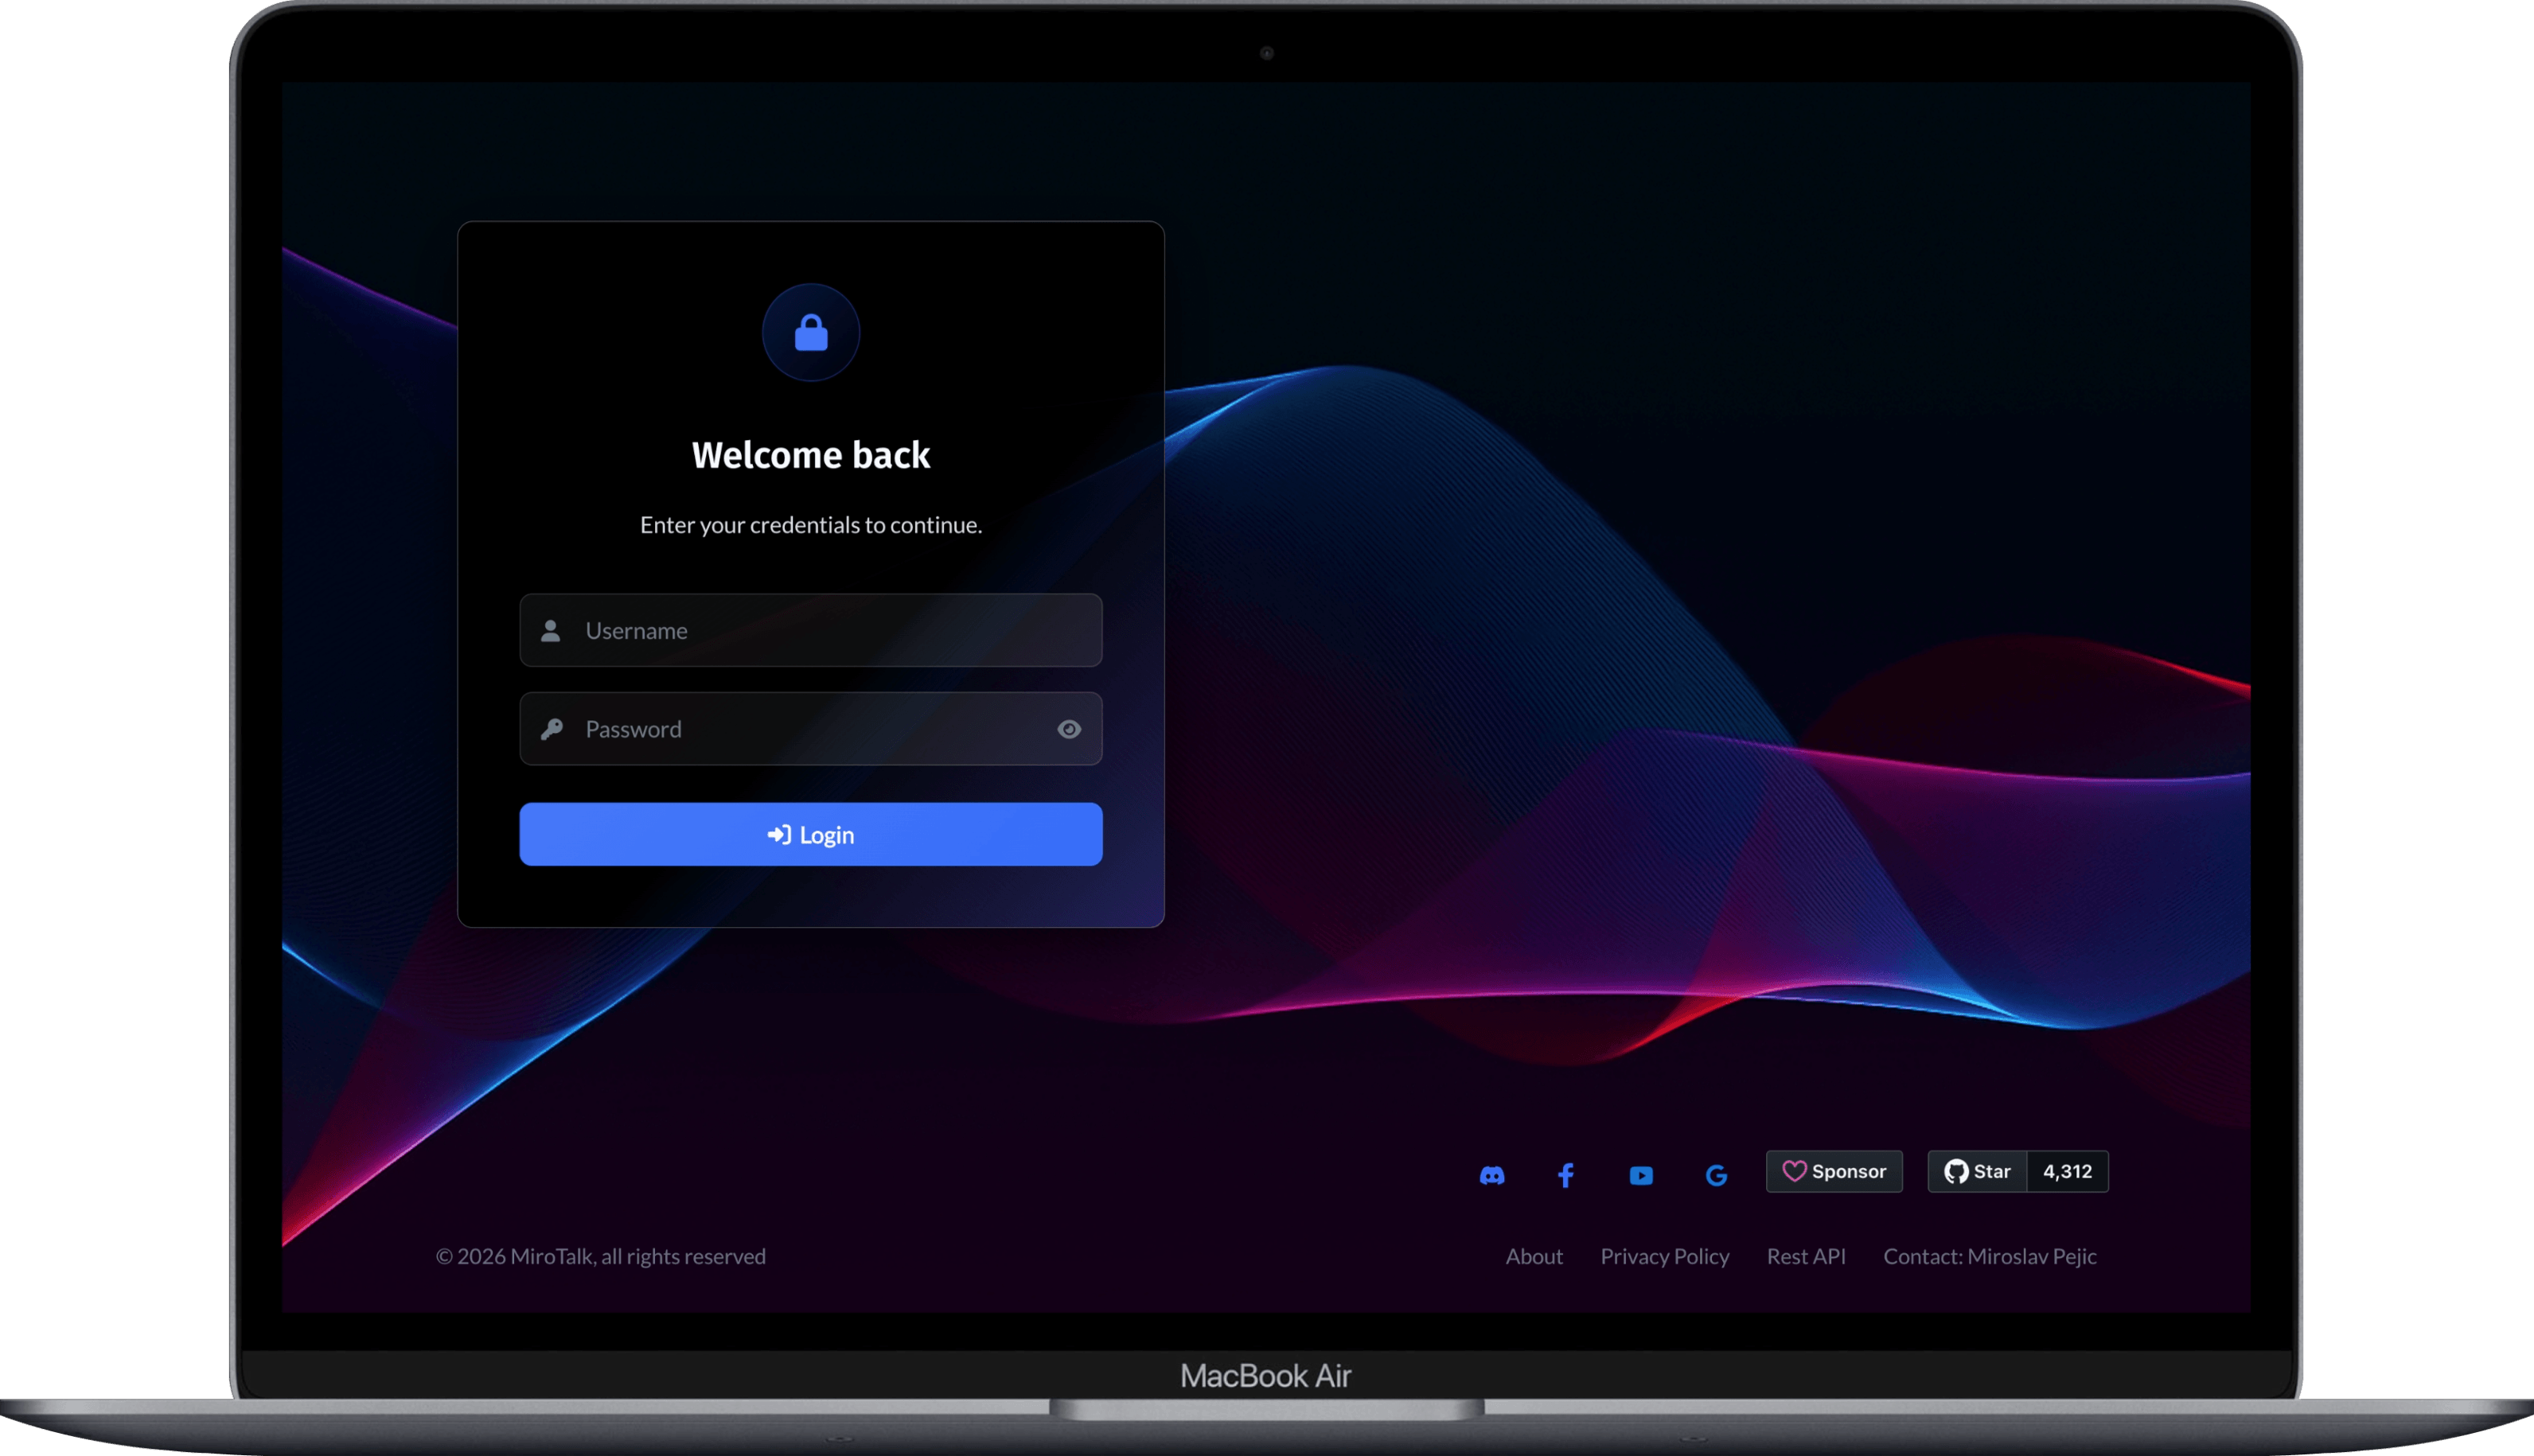The image size is (2534, 1456).
Task: Click the heart Sponsor button
Action: tap(1834, 1171)
